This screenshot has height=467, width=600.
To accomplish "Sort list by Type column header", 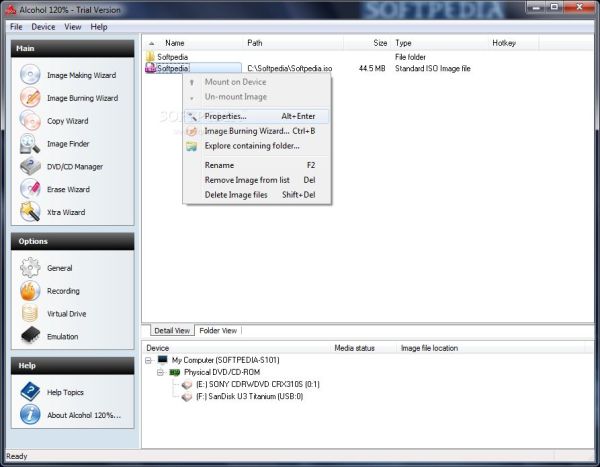I will (x=440, y=43).
